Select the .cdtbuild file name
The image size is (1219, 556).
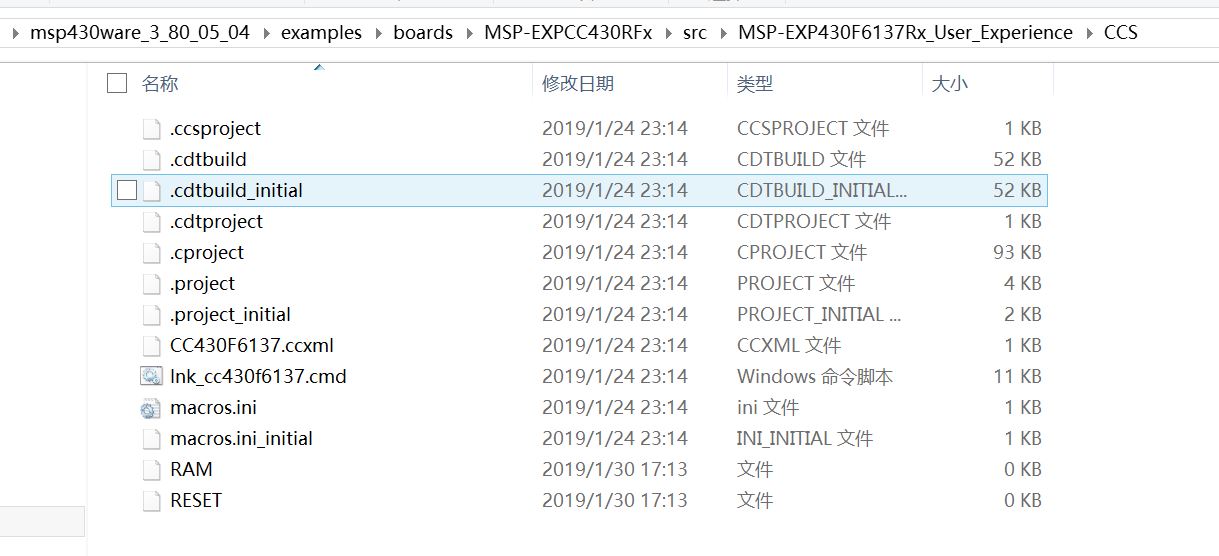point(208,160)
